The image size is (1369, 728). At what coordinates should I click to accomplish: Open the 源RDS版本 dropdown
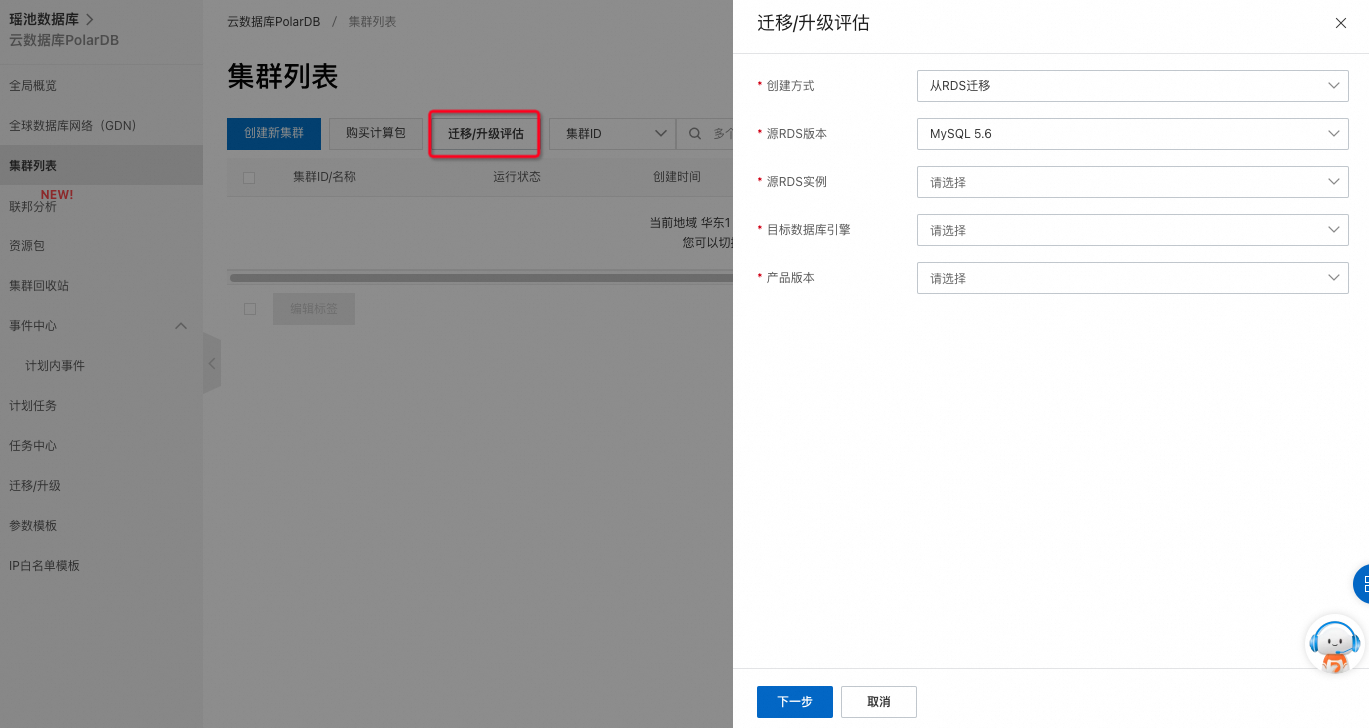click(x=1132, y=134)
